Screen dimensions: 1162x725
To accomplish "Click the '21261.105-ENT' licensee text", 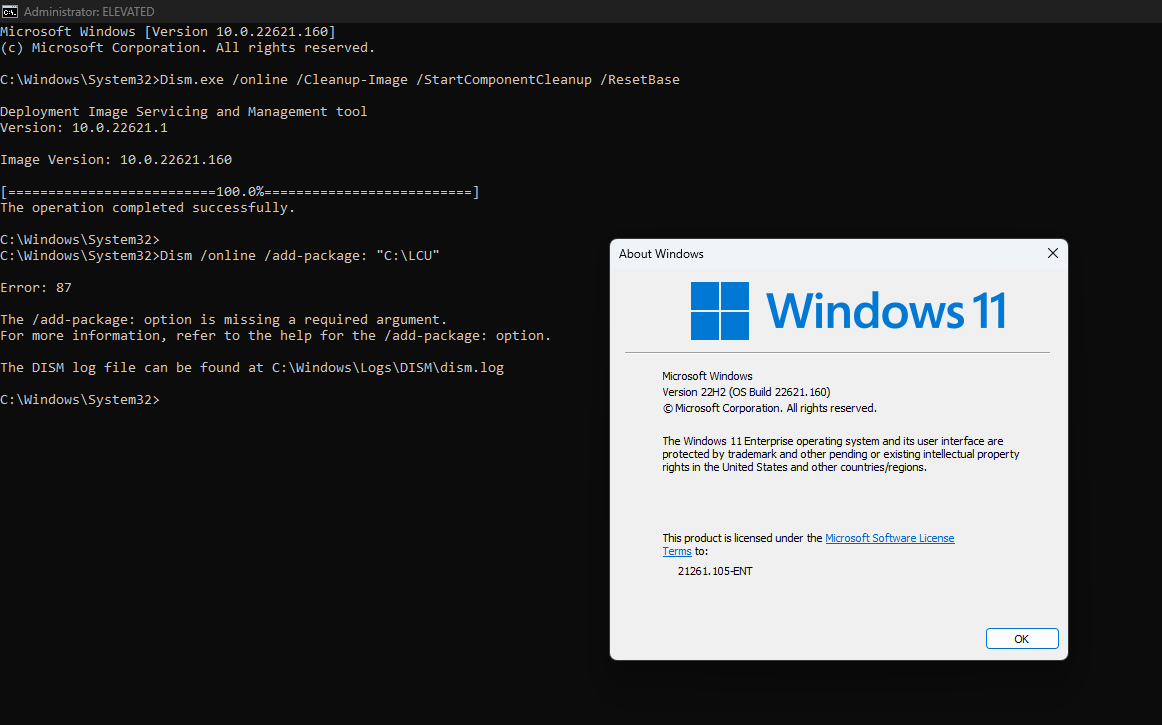I will (715, 572).
